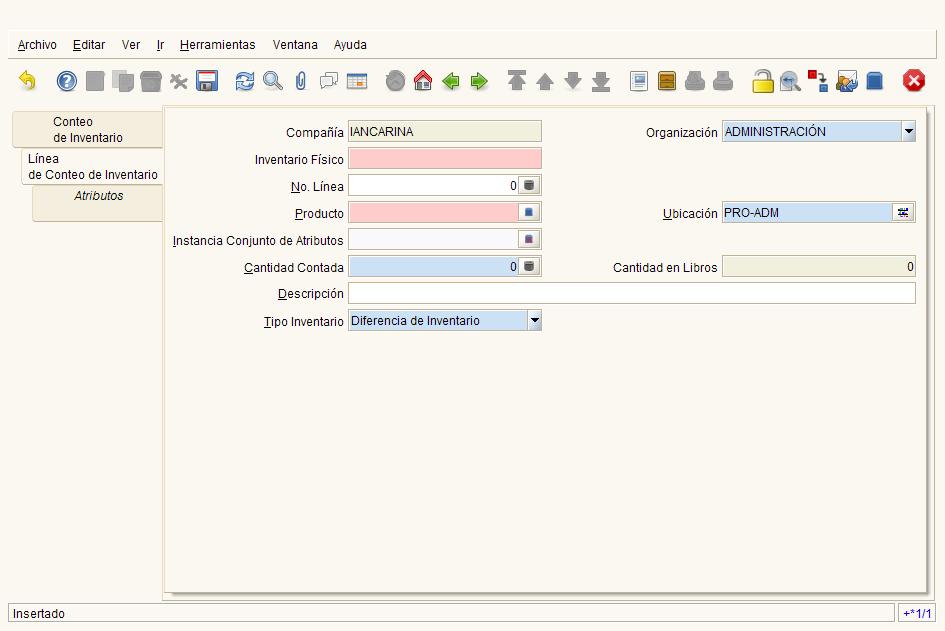Toggle grid view with the table icon

point(357,81)
